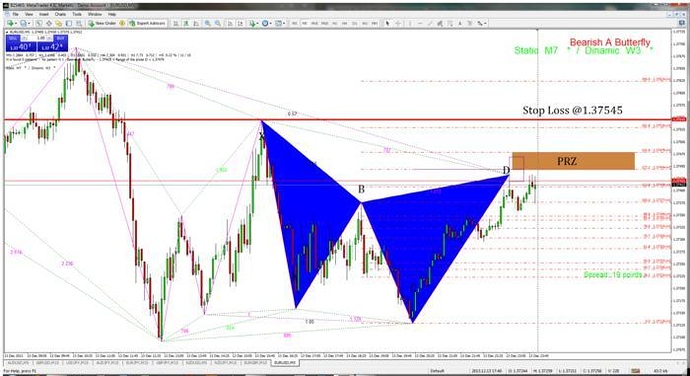The height and width of the screenshot is (376, 690).
Task: Toggle the M1 timeframe button
Action: (x=294, y=23)
